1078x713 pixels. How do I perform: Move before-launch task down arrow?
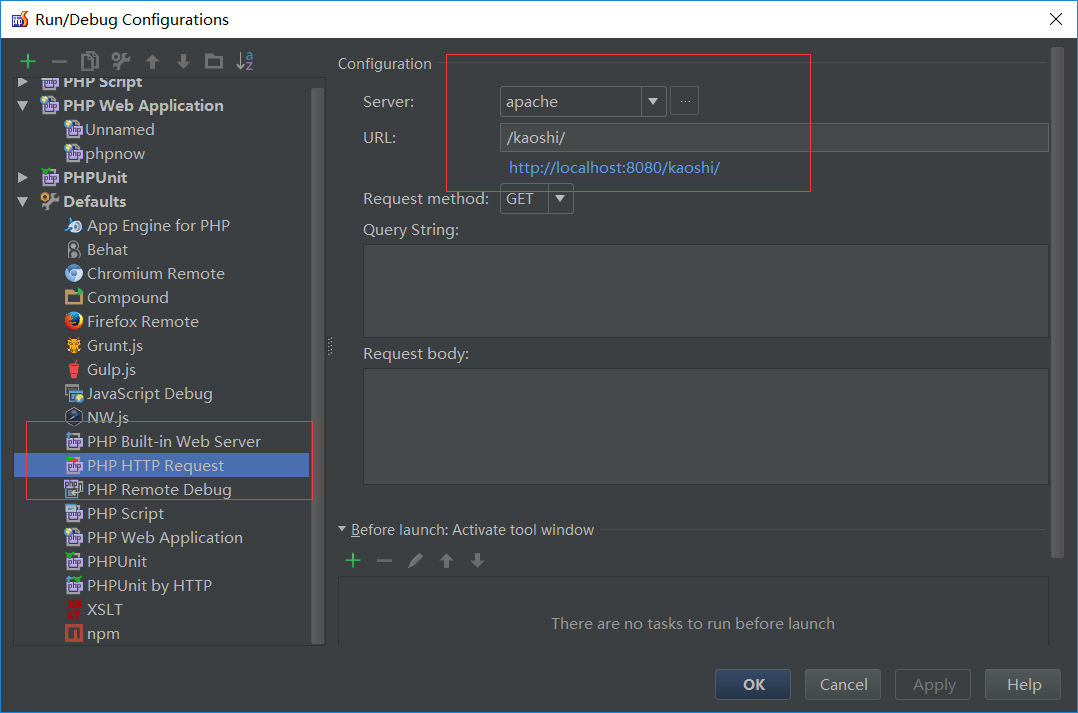[x=477, y=561]
